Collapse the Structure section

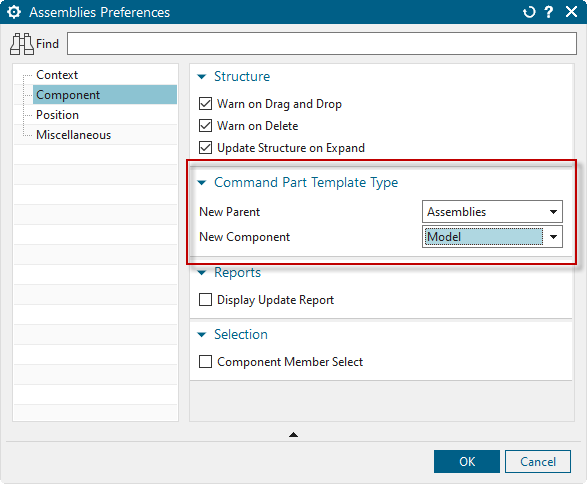(x=202, y=77)
